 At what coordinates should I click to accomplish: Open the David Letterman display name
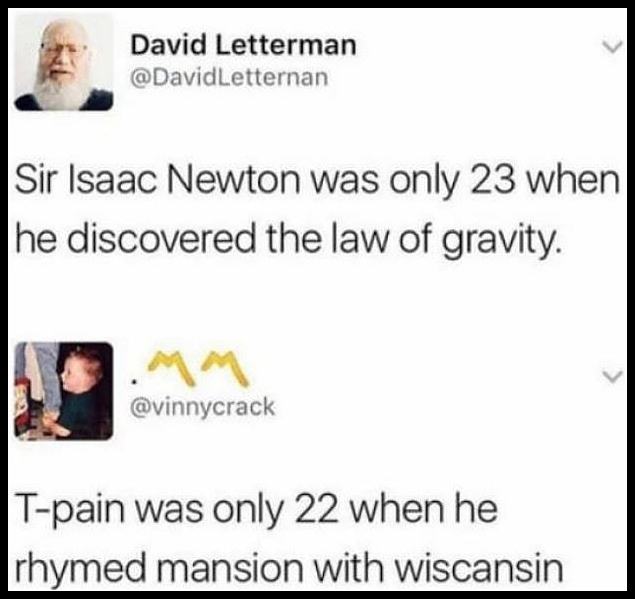point(243,45)
